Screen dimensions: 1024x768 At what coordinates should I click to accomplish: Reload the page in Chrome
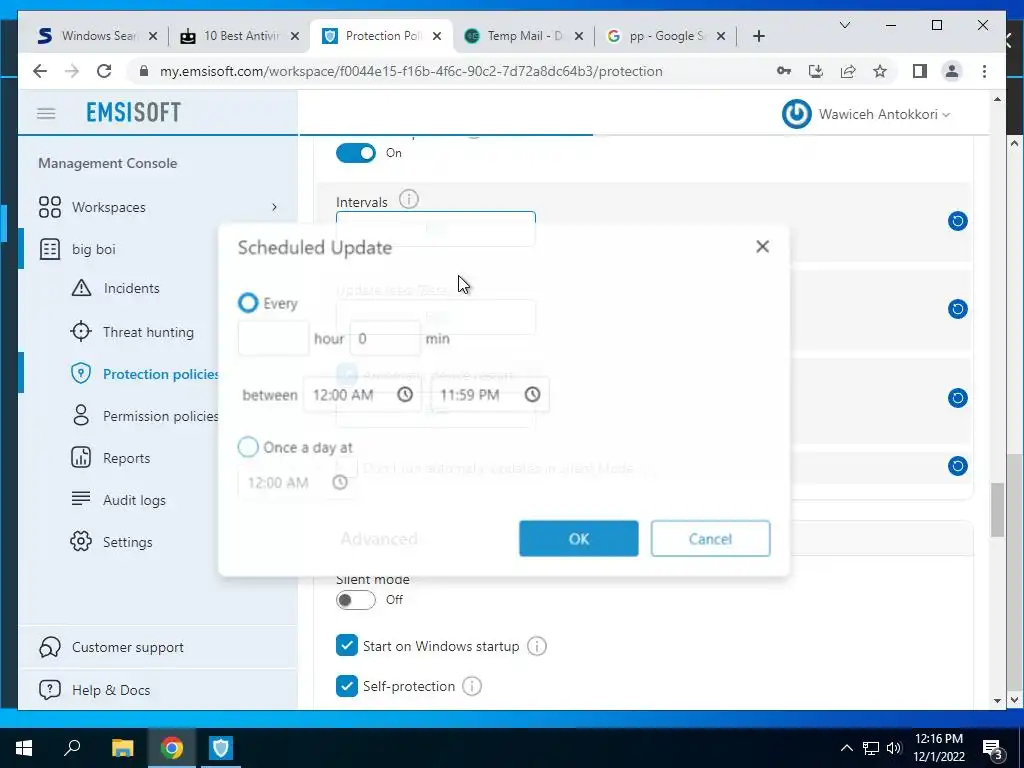click(x=104, y=71)
